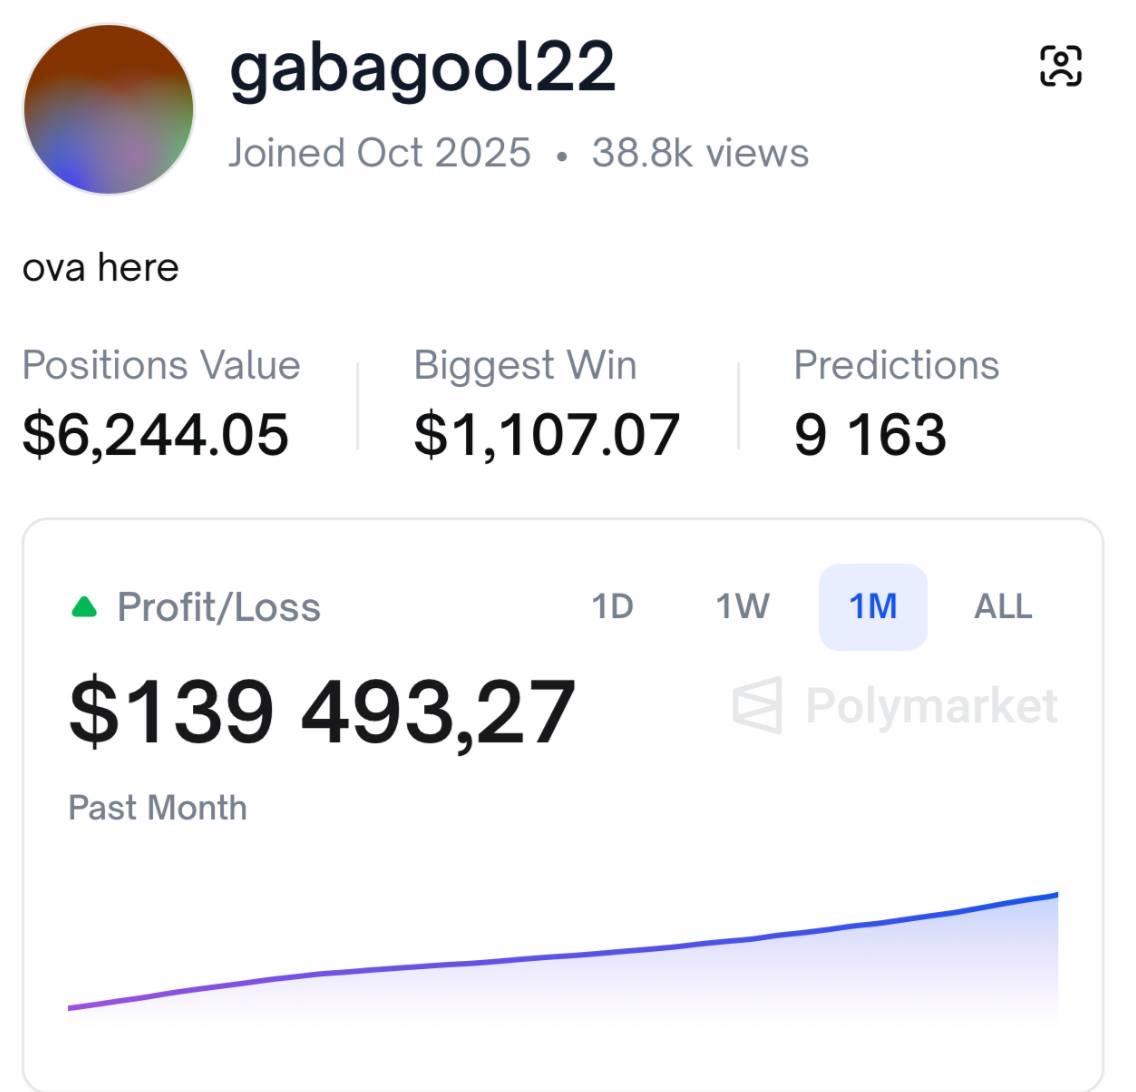
Task: Show the ALL time profit range
Action: point(1003,607)
